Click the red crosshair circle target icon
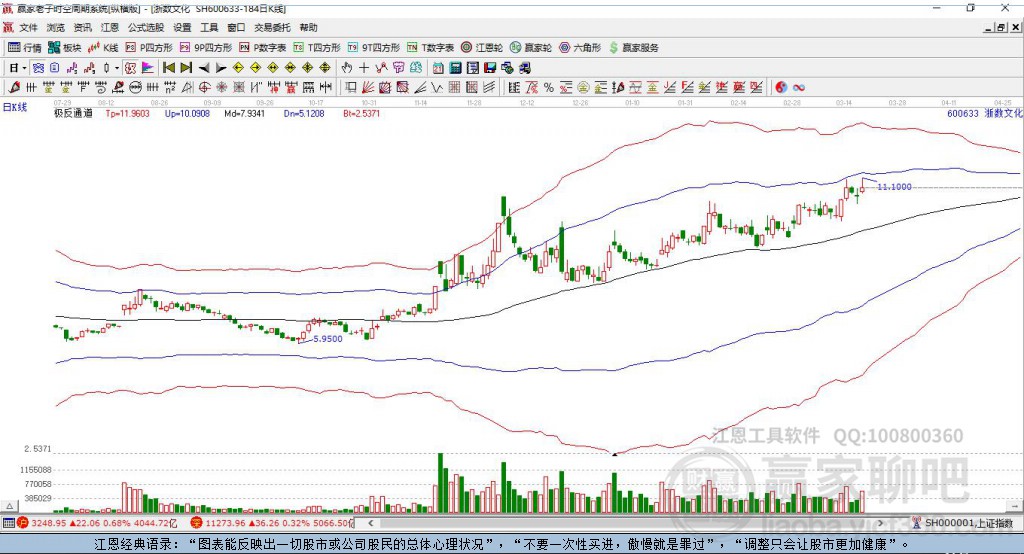 [204, 87]
